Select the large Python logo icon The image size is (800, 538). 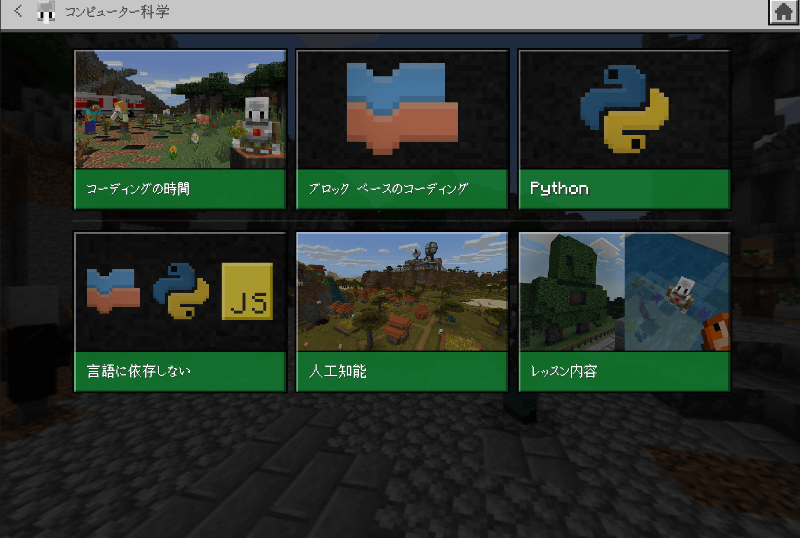[x=624, y=108]
